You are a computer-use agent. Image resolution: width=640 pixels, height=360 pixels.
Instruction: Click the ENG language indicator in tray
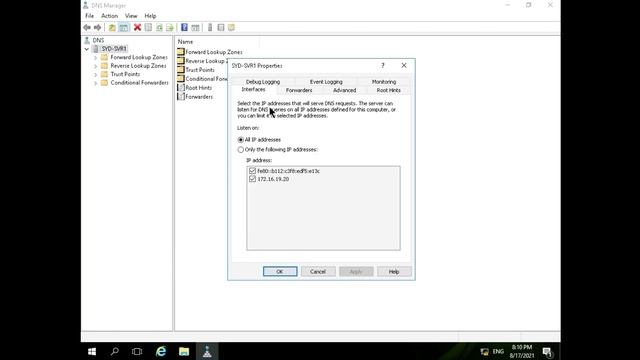click(x=498, y=351)
